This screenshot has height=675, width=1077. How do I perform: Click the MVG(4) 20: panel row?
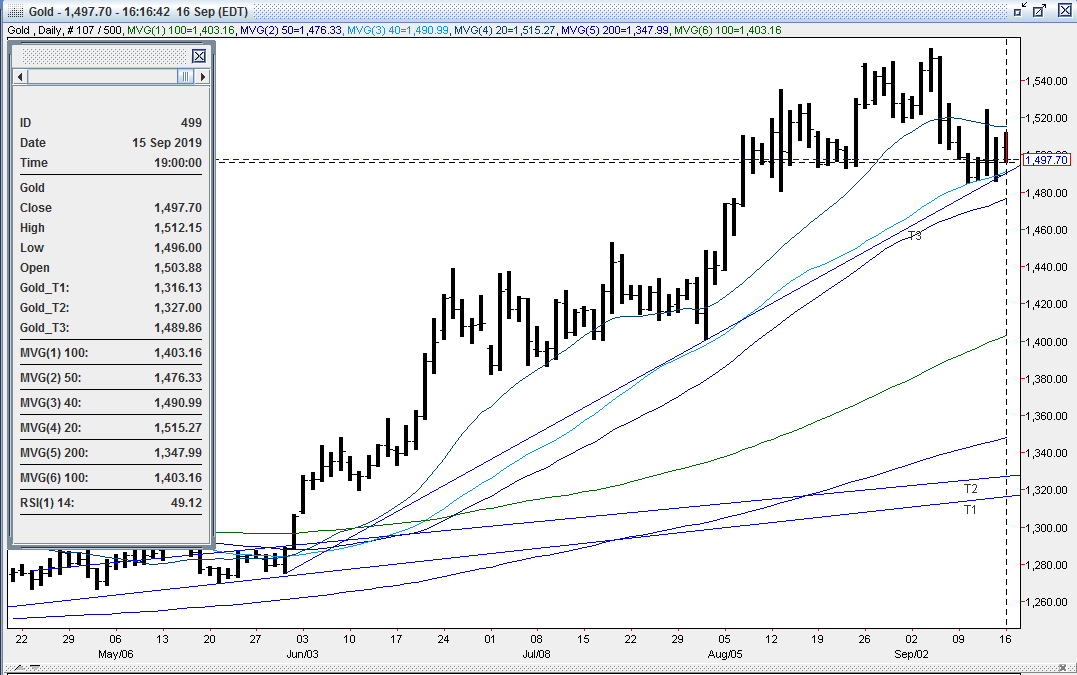click(x=111, y=428)
